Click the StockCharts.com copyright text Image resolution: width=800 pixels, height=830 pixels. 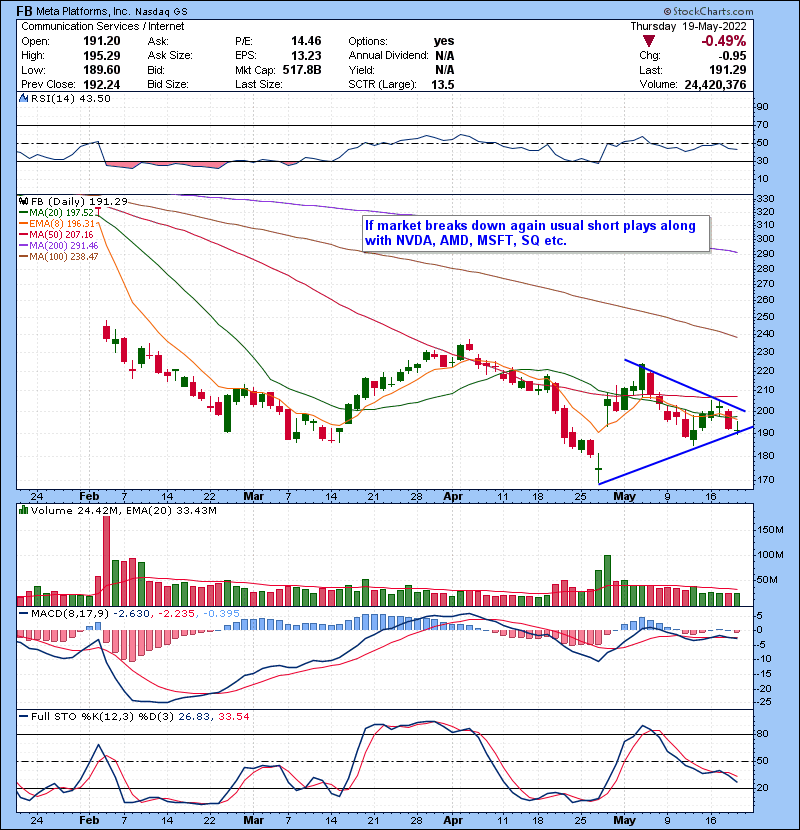(x=708, y=11)
